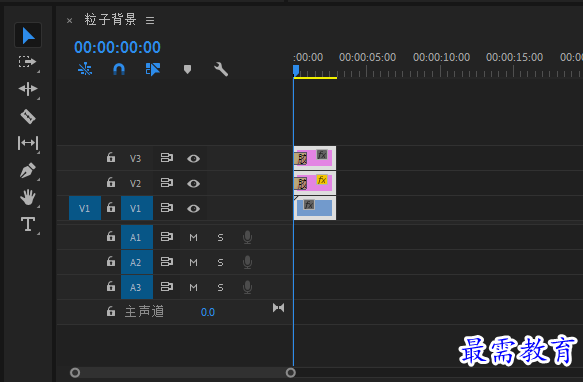Toggle sync lock on A3
This screenshot has height=382, width=583.
pos(167,287)
